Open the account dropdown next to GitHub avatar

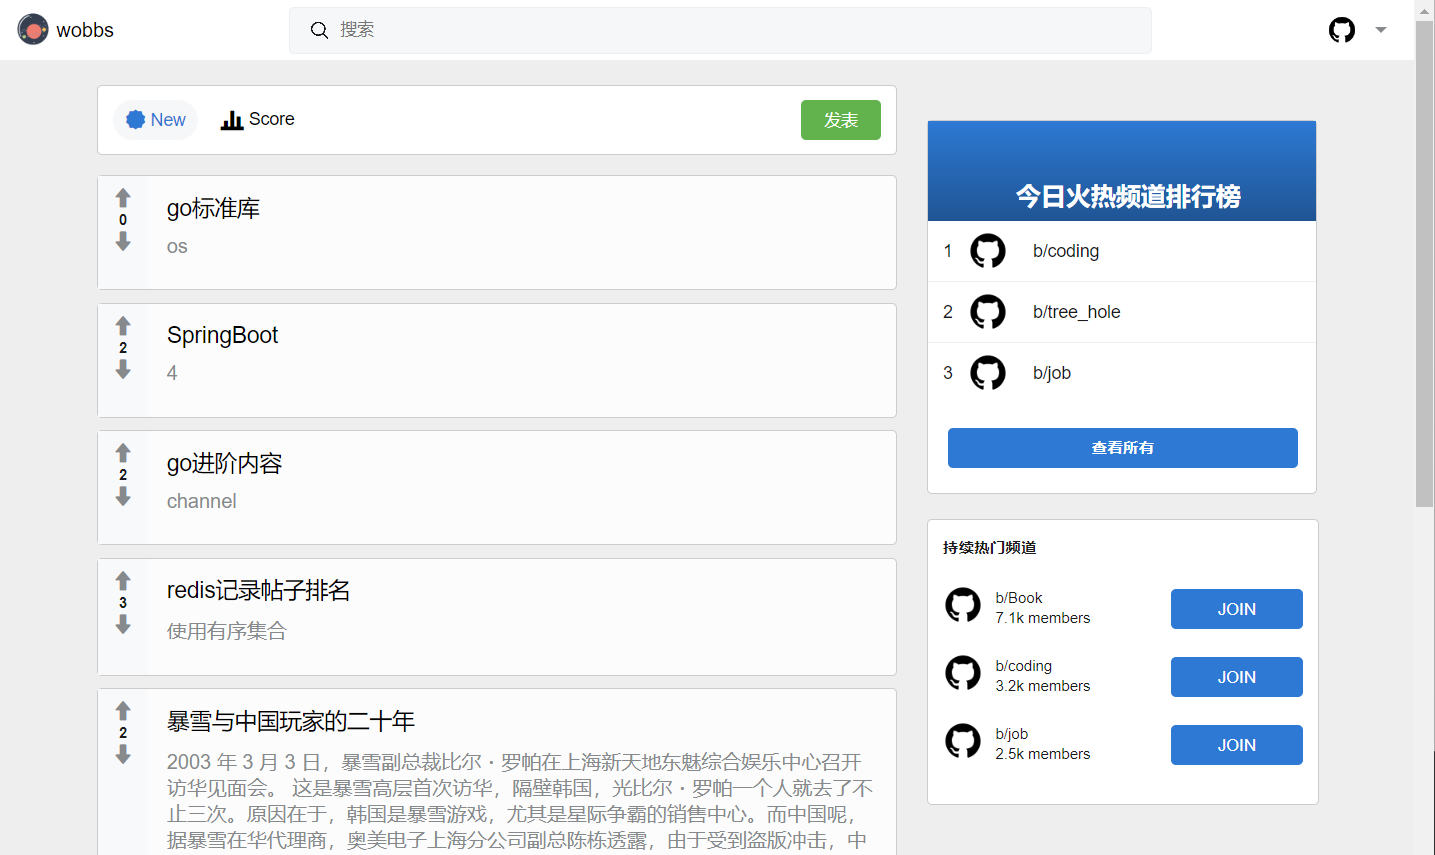pos(1381,30)
